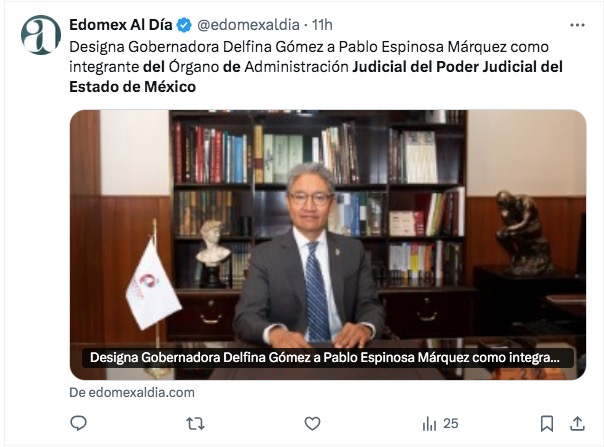Screen dimensions: 604x447
Task: Click the tweet text about Pablo Espinosa Márquez
Action: [x=316, y=67]
